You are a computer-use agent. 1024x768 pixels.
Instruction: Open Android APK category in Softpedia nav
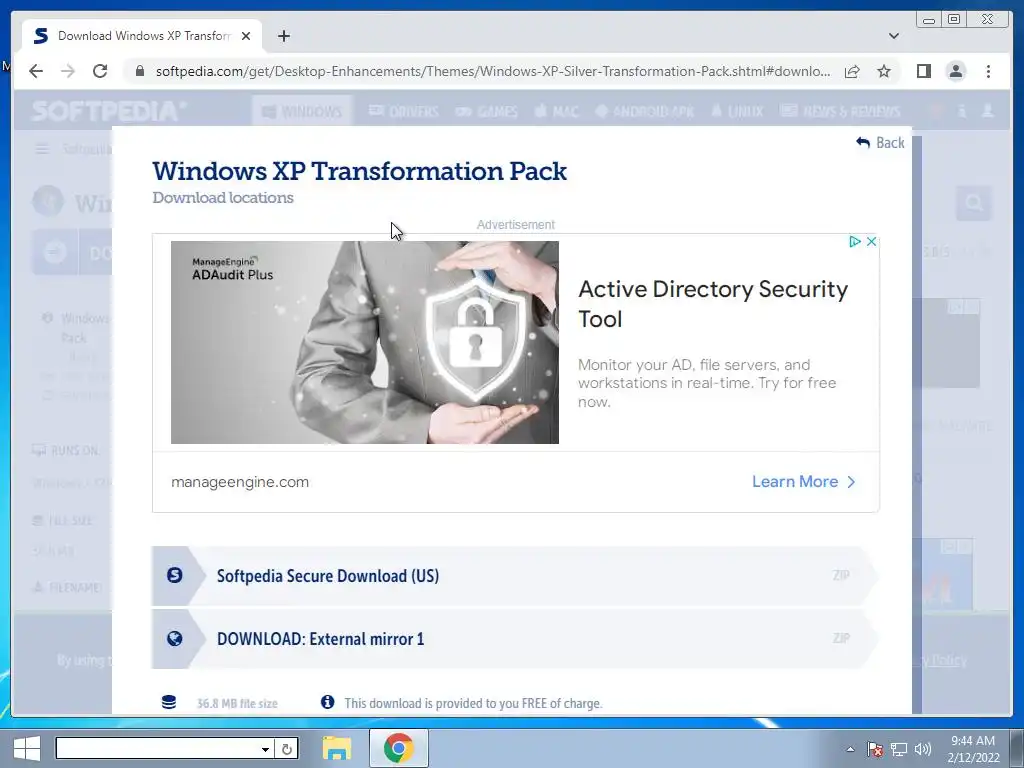[645, 111]
